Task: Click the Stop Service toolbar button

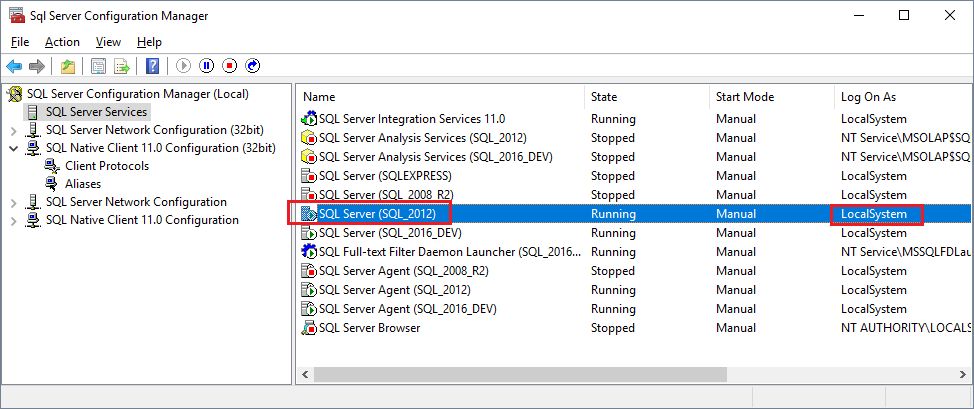Action: [230, 66]
